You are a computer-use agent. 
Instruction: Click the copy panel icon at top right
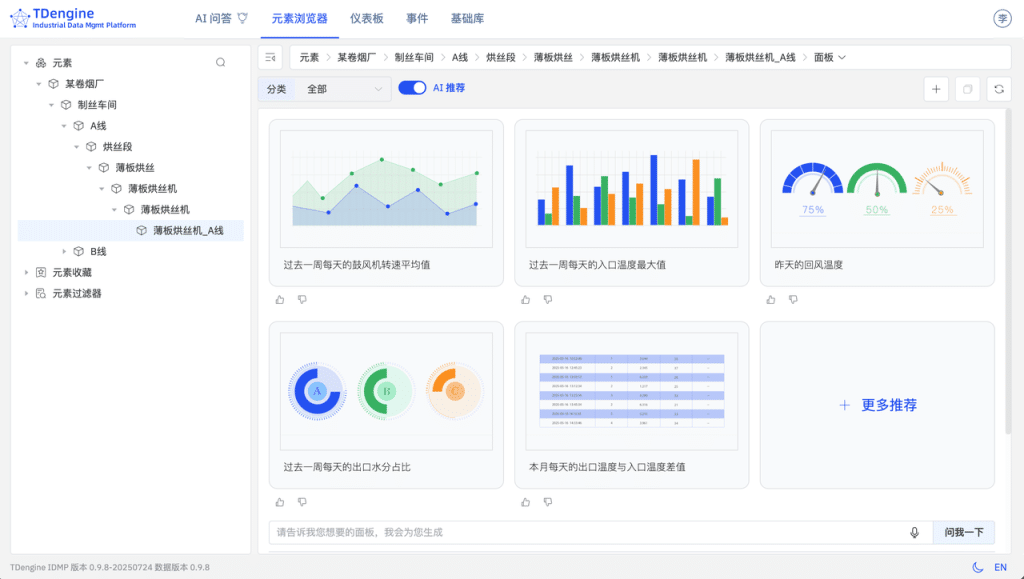click(967, 89)
